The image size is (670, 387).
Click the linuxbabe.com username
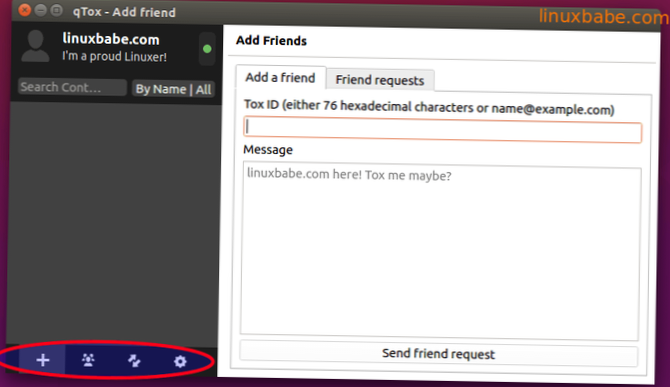point(111,39)
